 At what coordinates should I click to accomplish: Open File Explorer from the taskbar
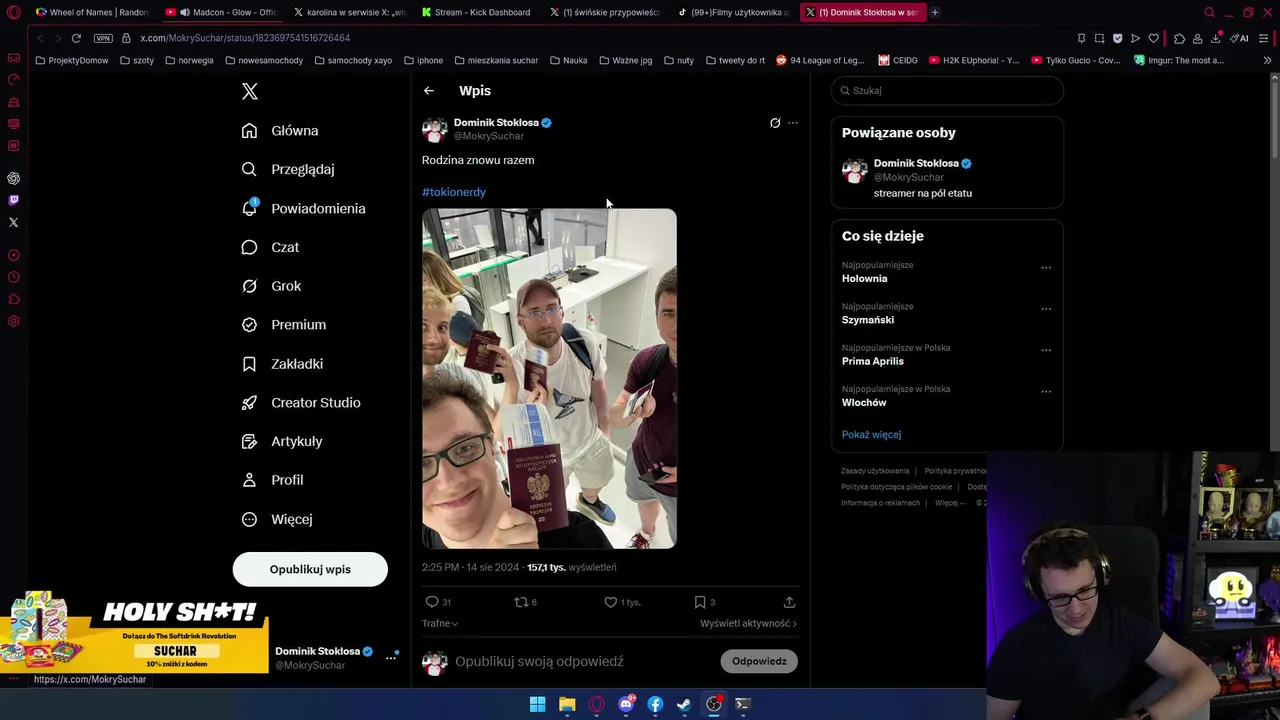[x=567, y=704]
